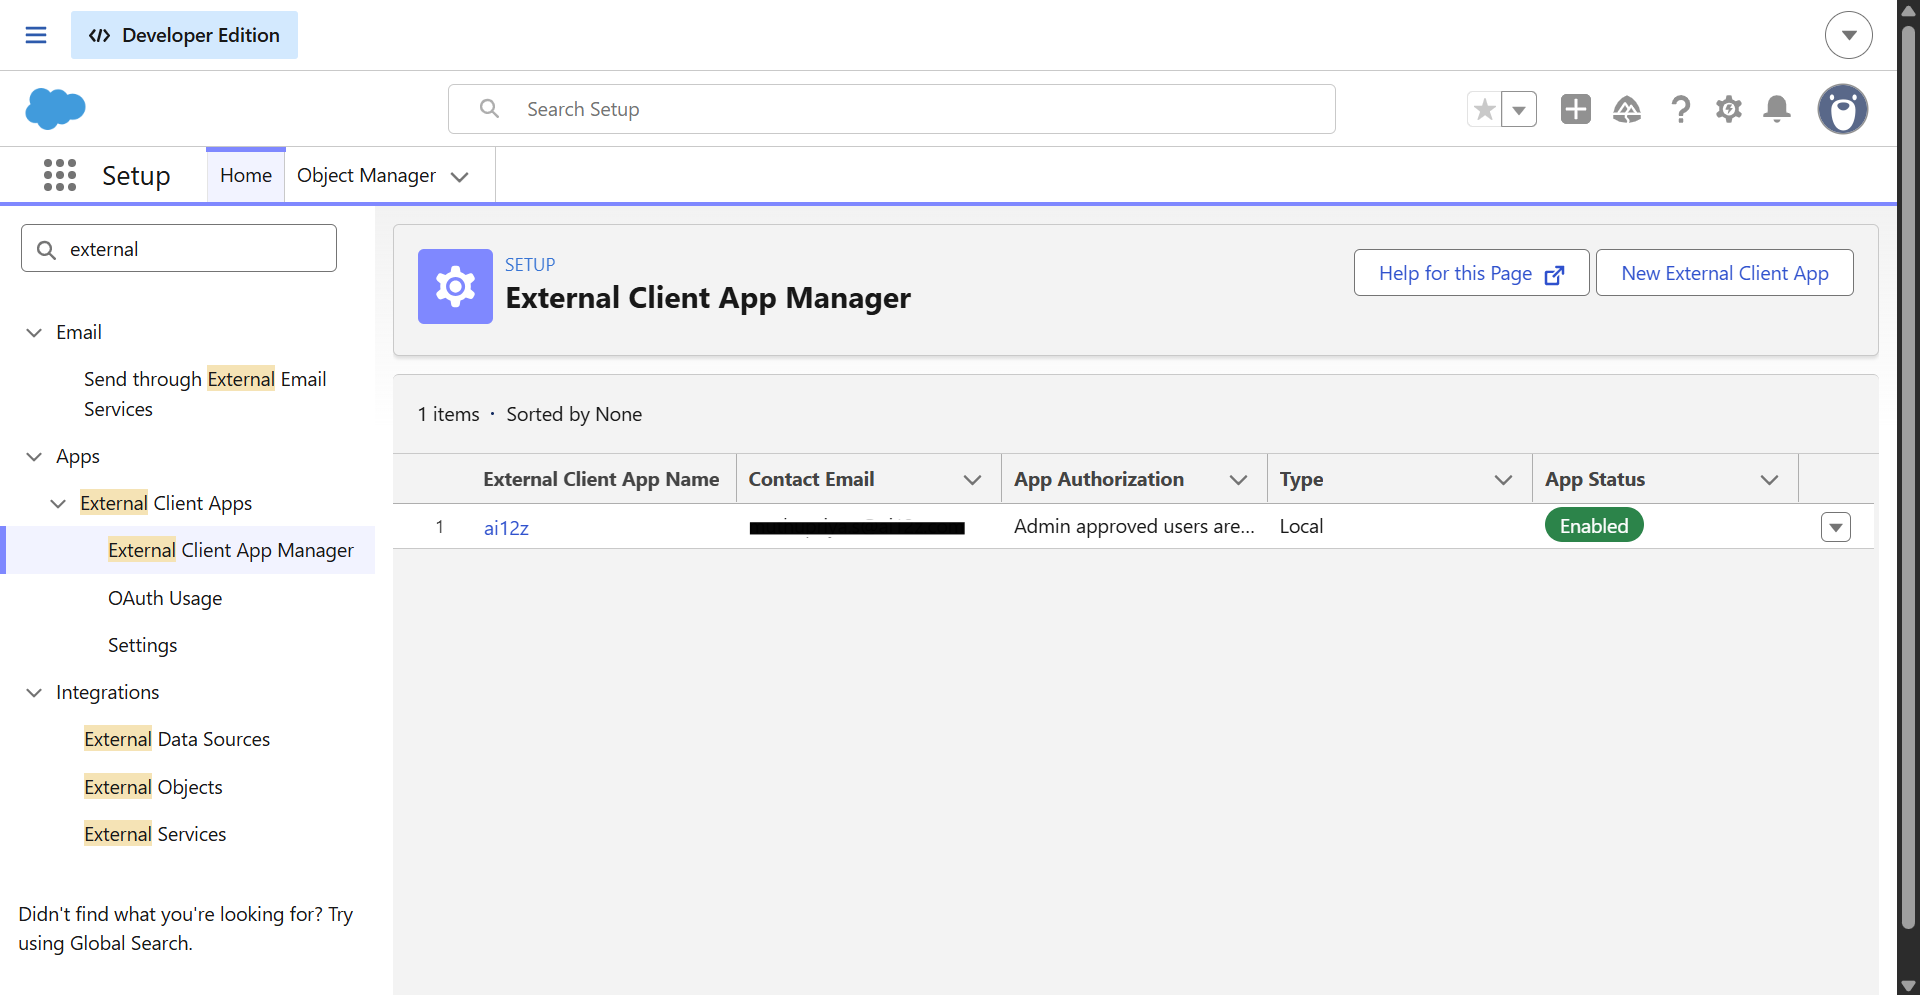Click the Salesforce cloud logo
The height and width of the screenshot is (995, 1920).
coord(55,108)
